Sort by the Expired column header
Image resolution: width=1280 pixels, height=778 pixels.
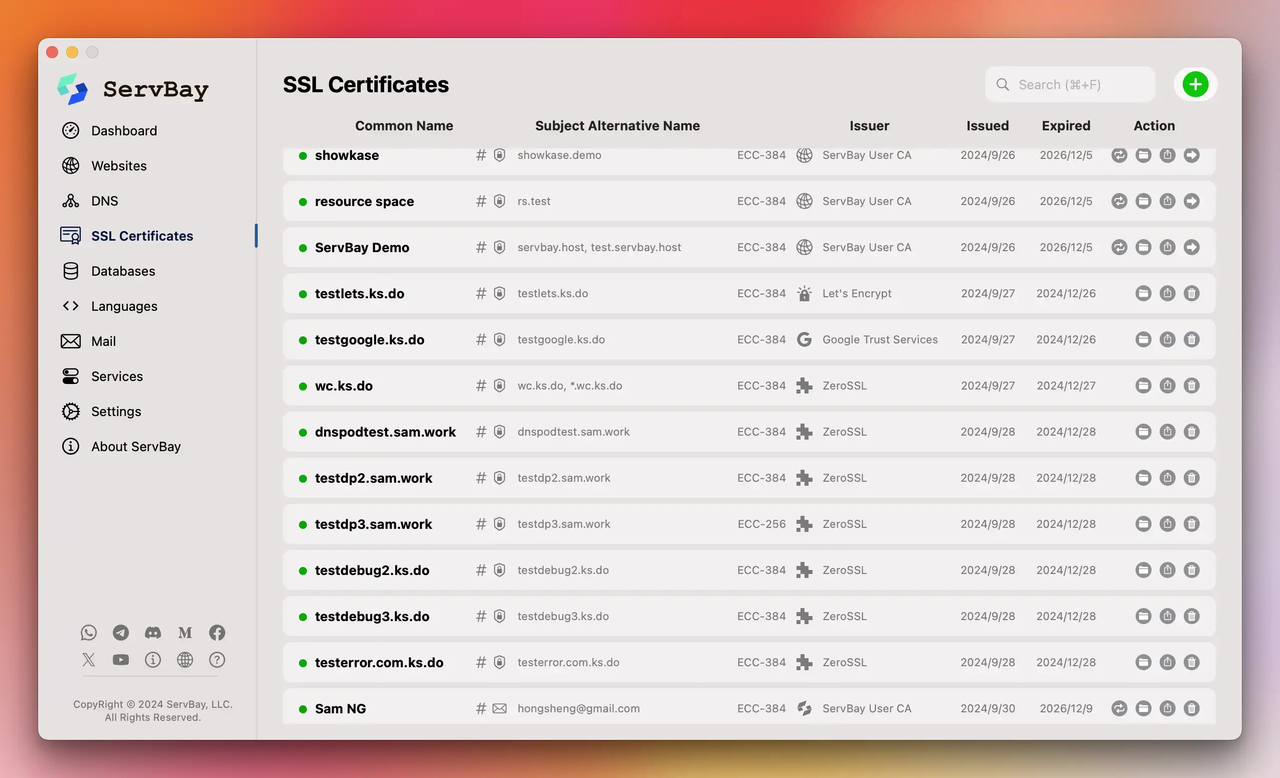1065,126
